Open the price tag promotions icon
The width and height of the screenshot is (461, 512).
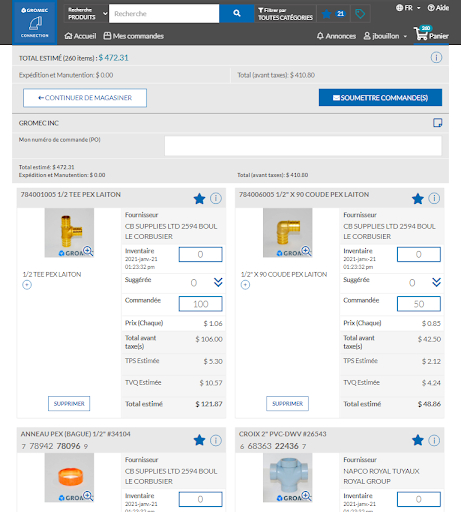tap(360, 14)
